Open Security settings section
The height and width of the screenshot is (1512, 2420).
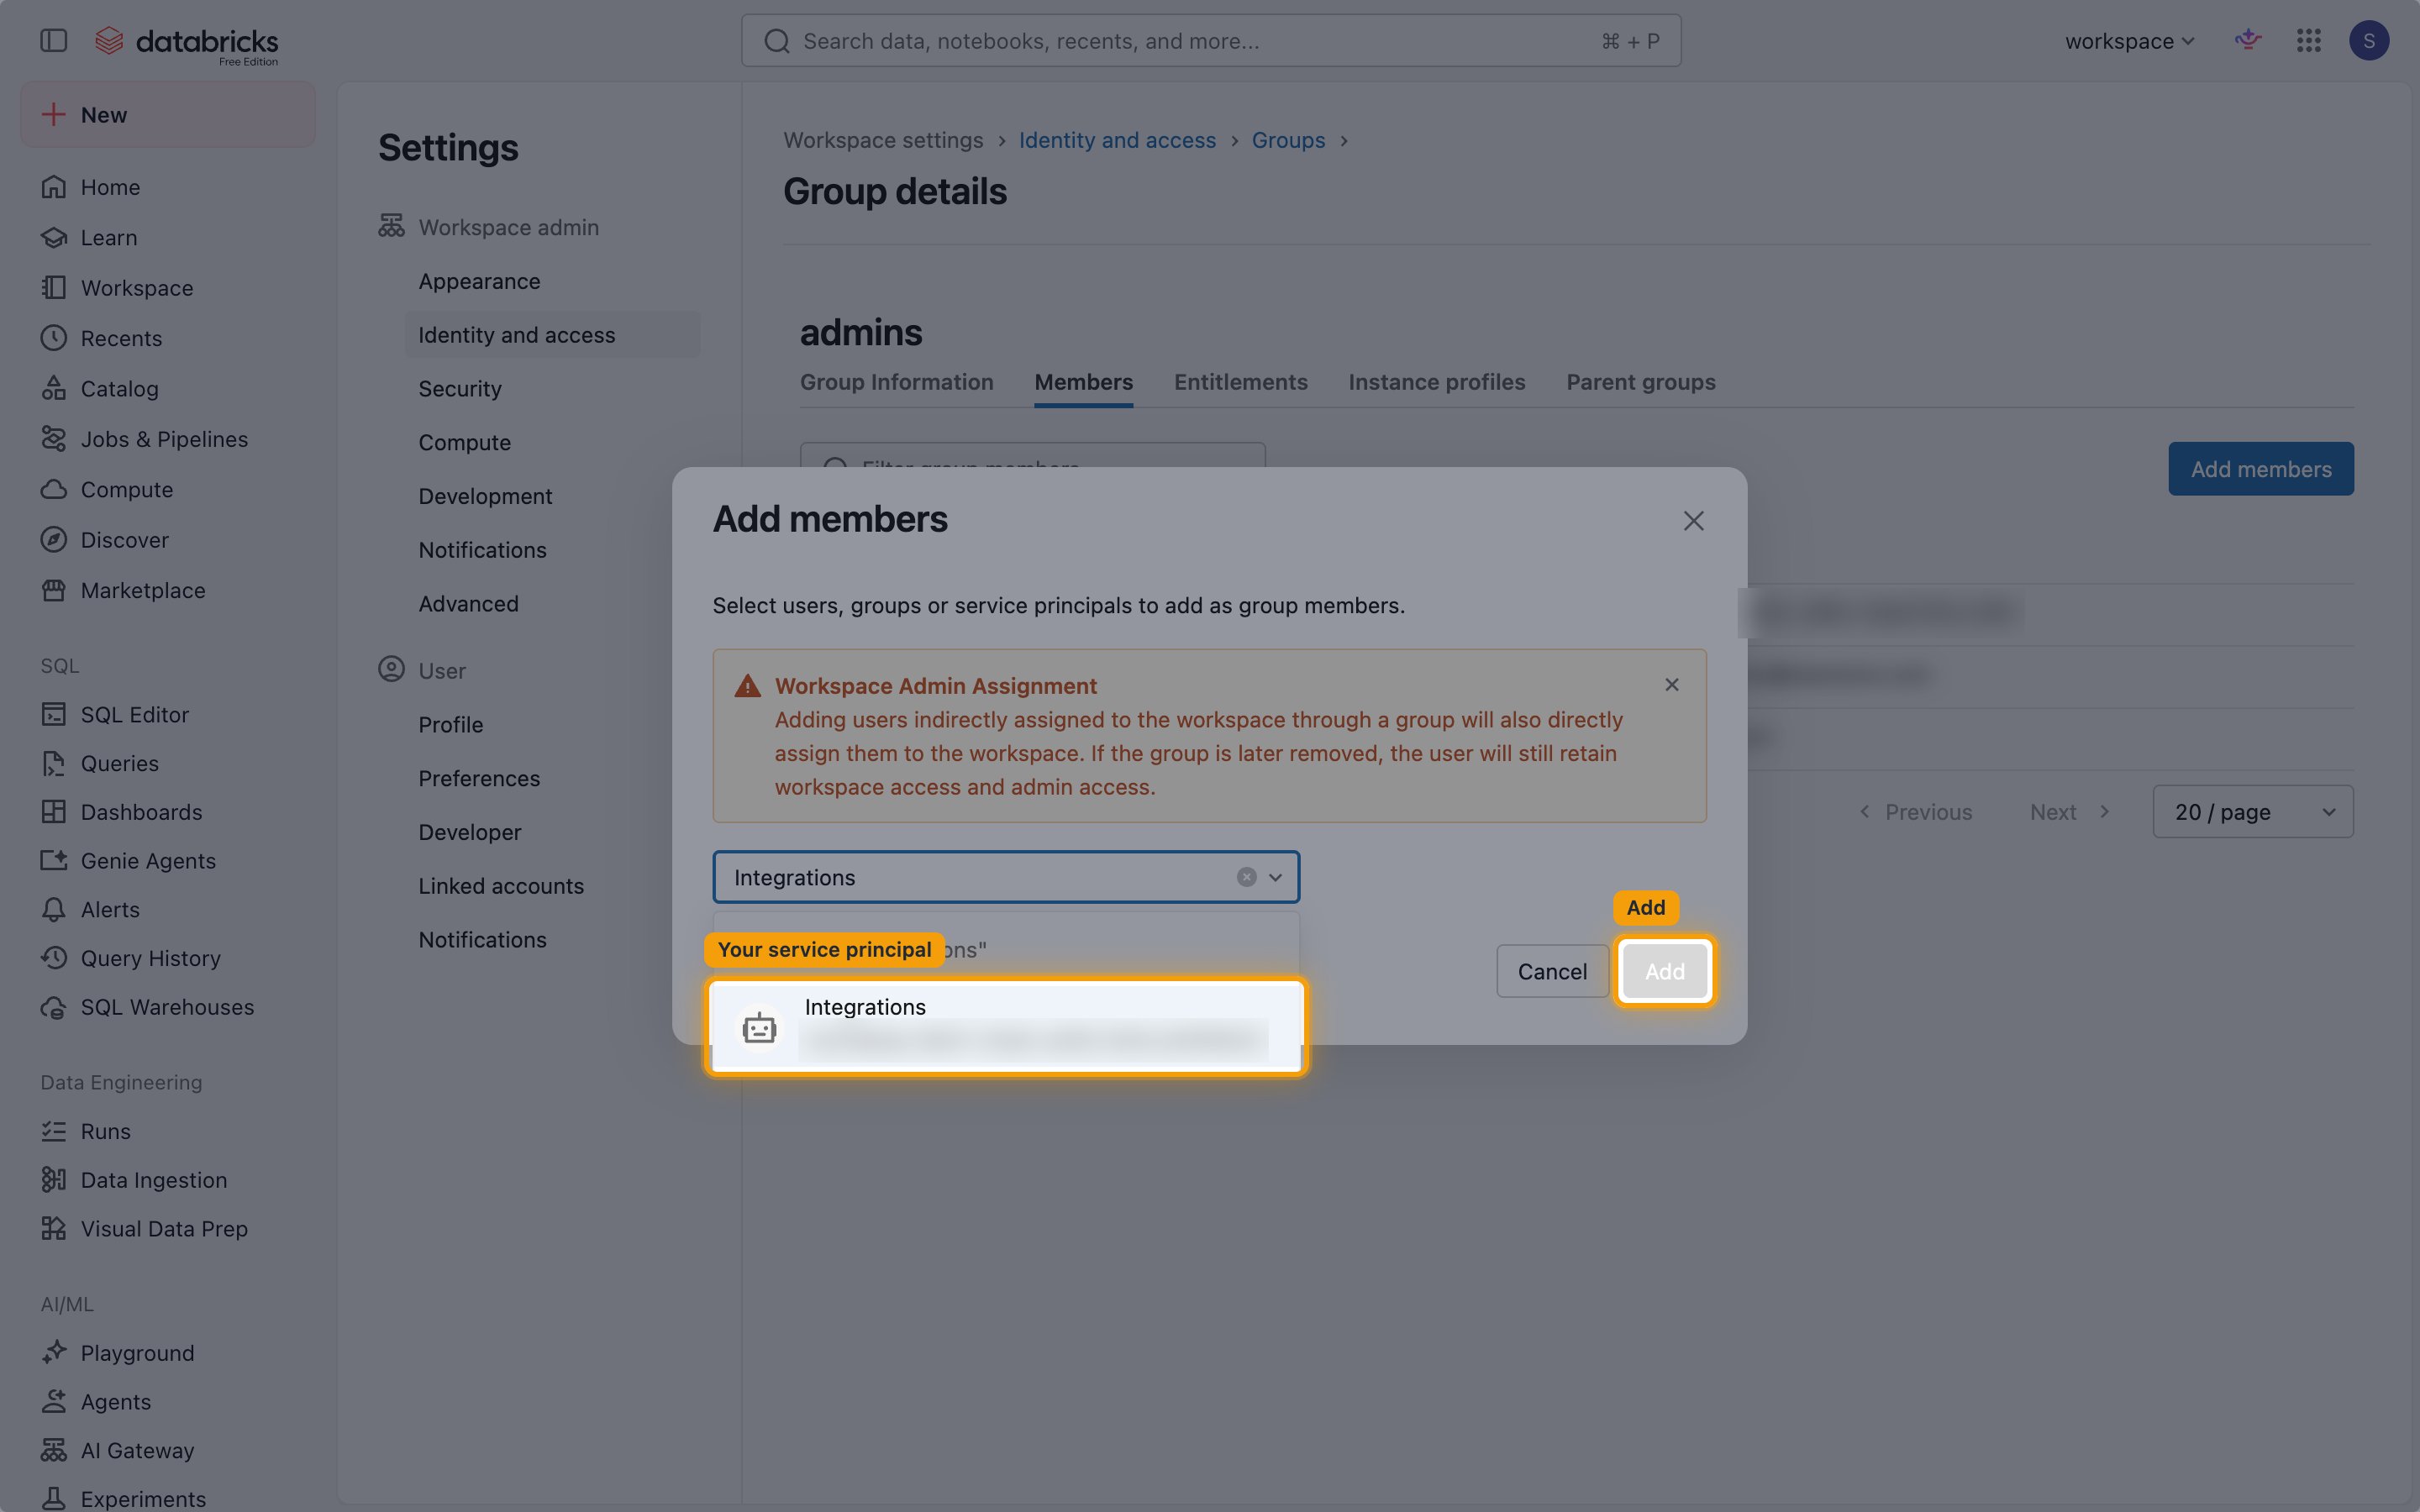(460, 389)
